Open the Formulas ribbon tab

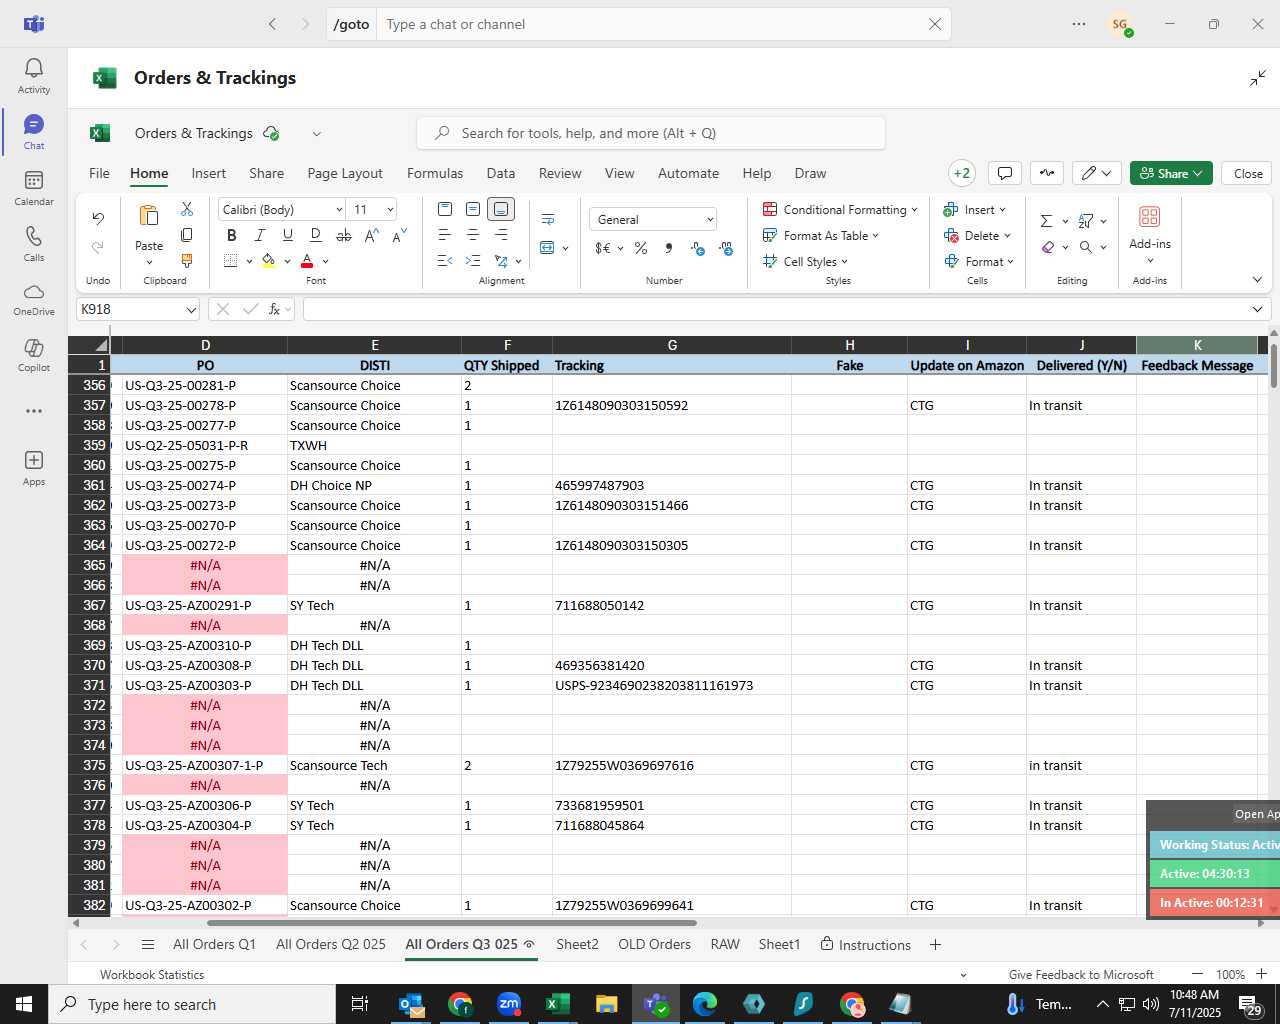tap(435, 173)
